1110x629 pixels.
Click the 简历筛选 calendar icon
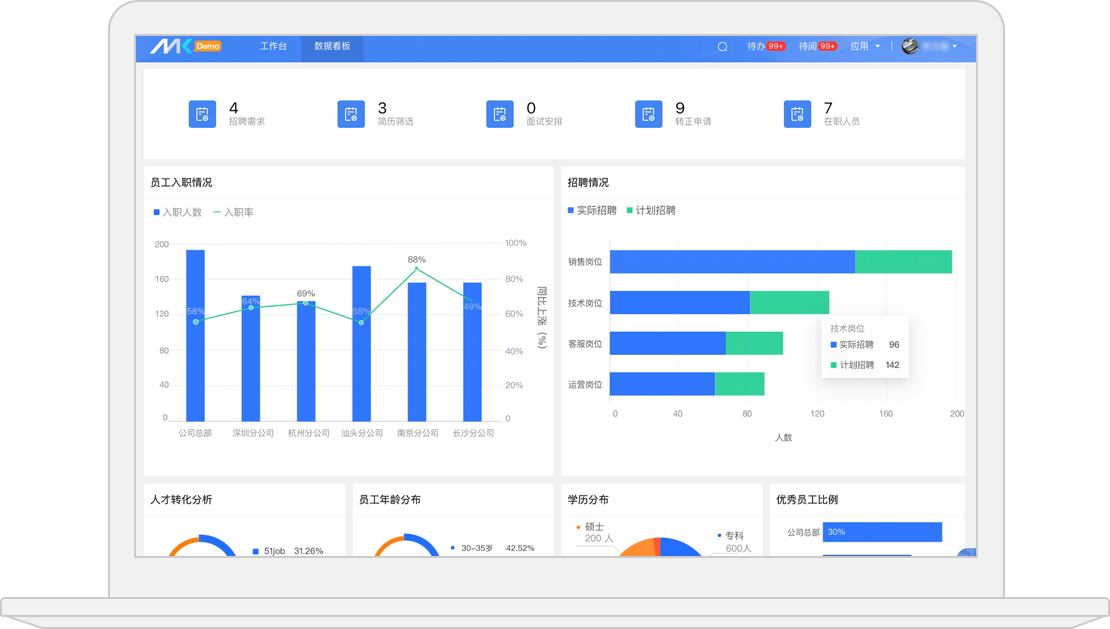[351, 114]
